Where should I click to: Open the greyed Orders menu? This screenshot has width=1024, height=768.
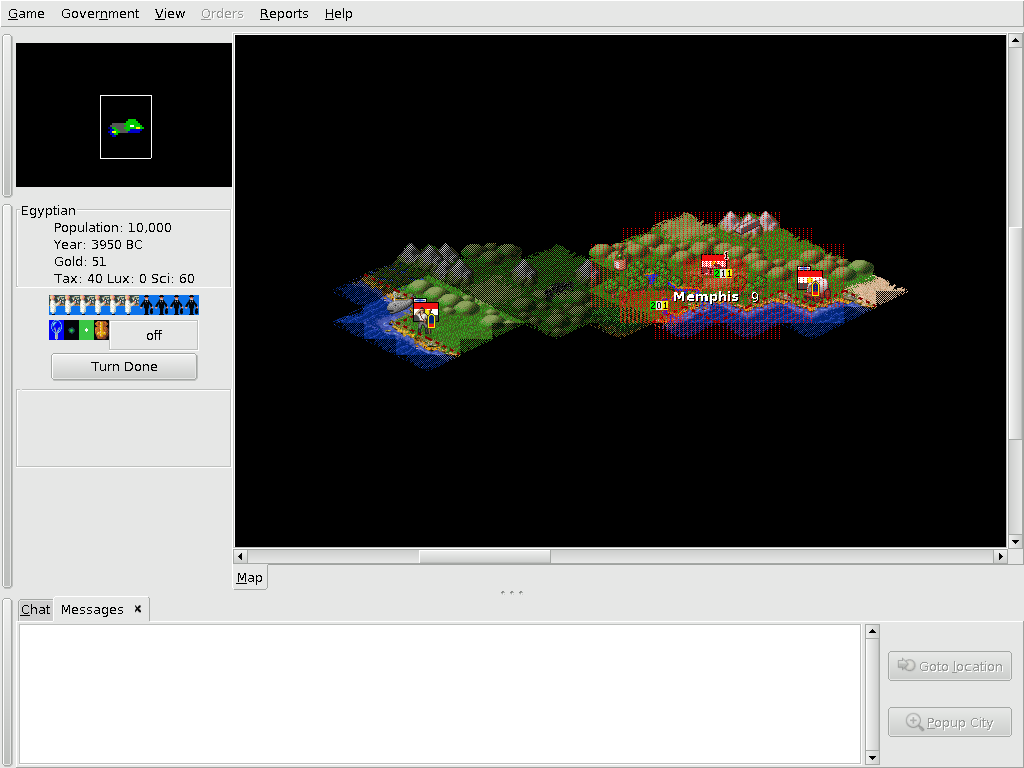pos(222,13)
